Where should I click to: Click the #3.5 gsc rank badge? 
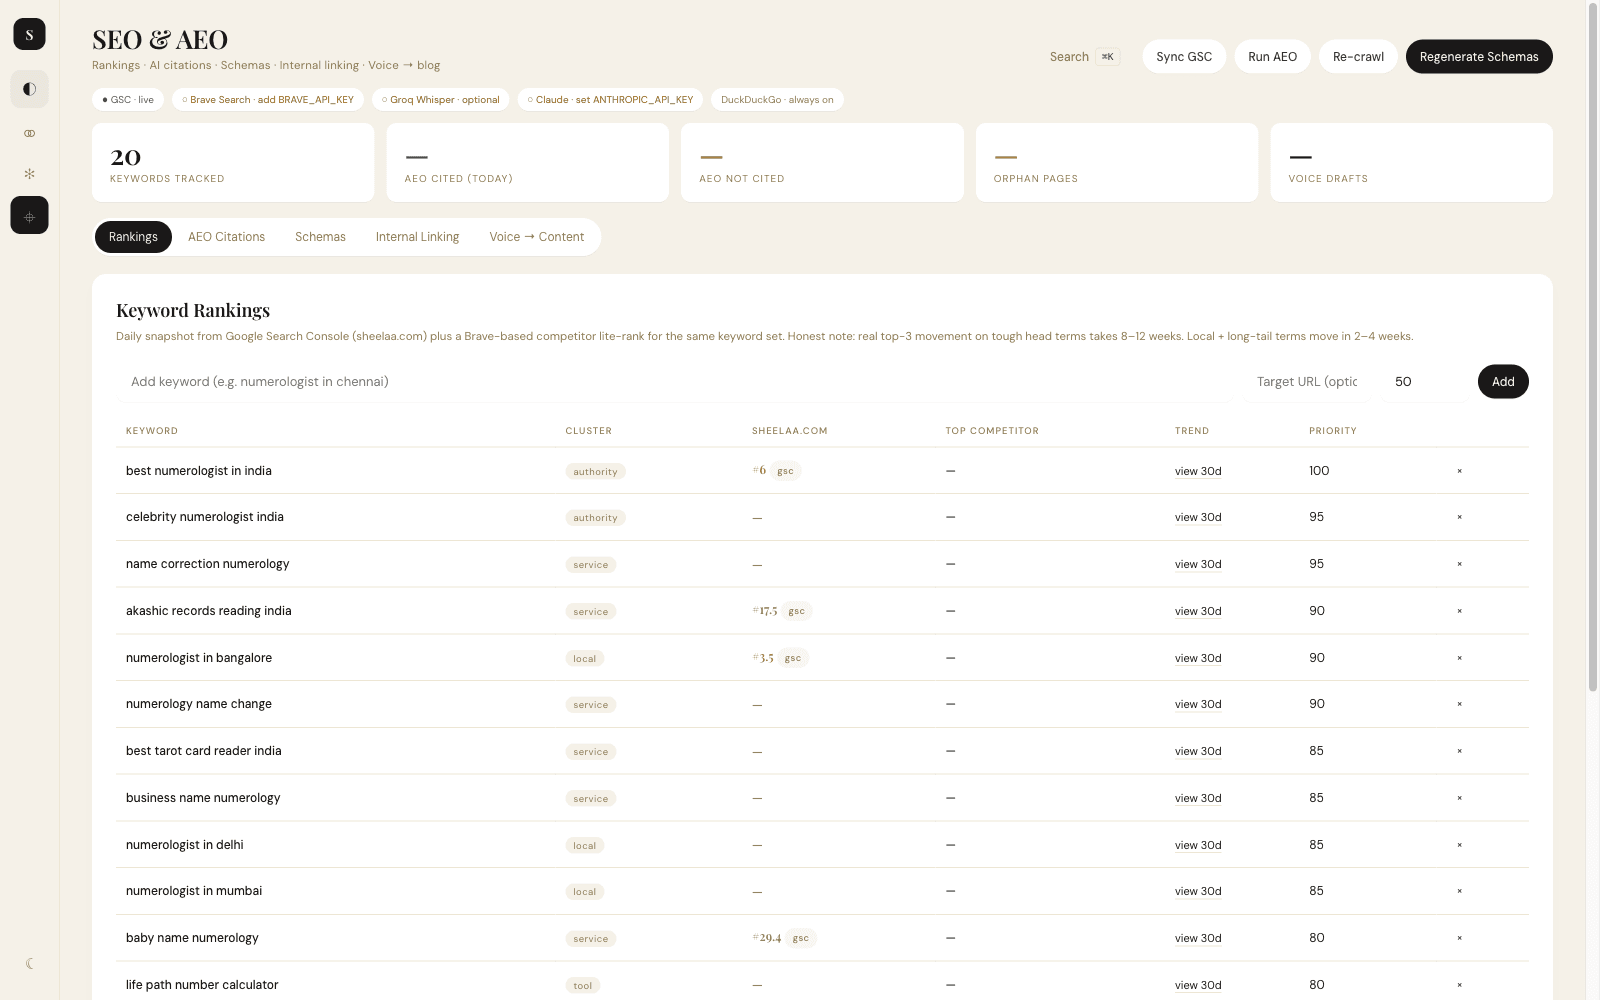point(780,658)
